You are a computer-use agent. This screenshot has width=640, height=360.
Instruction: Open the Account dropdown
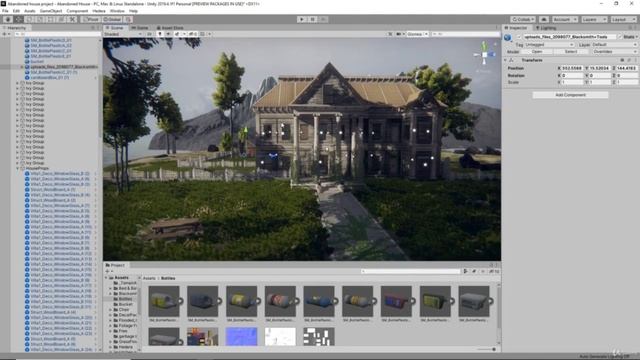565,19
